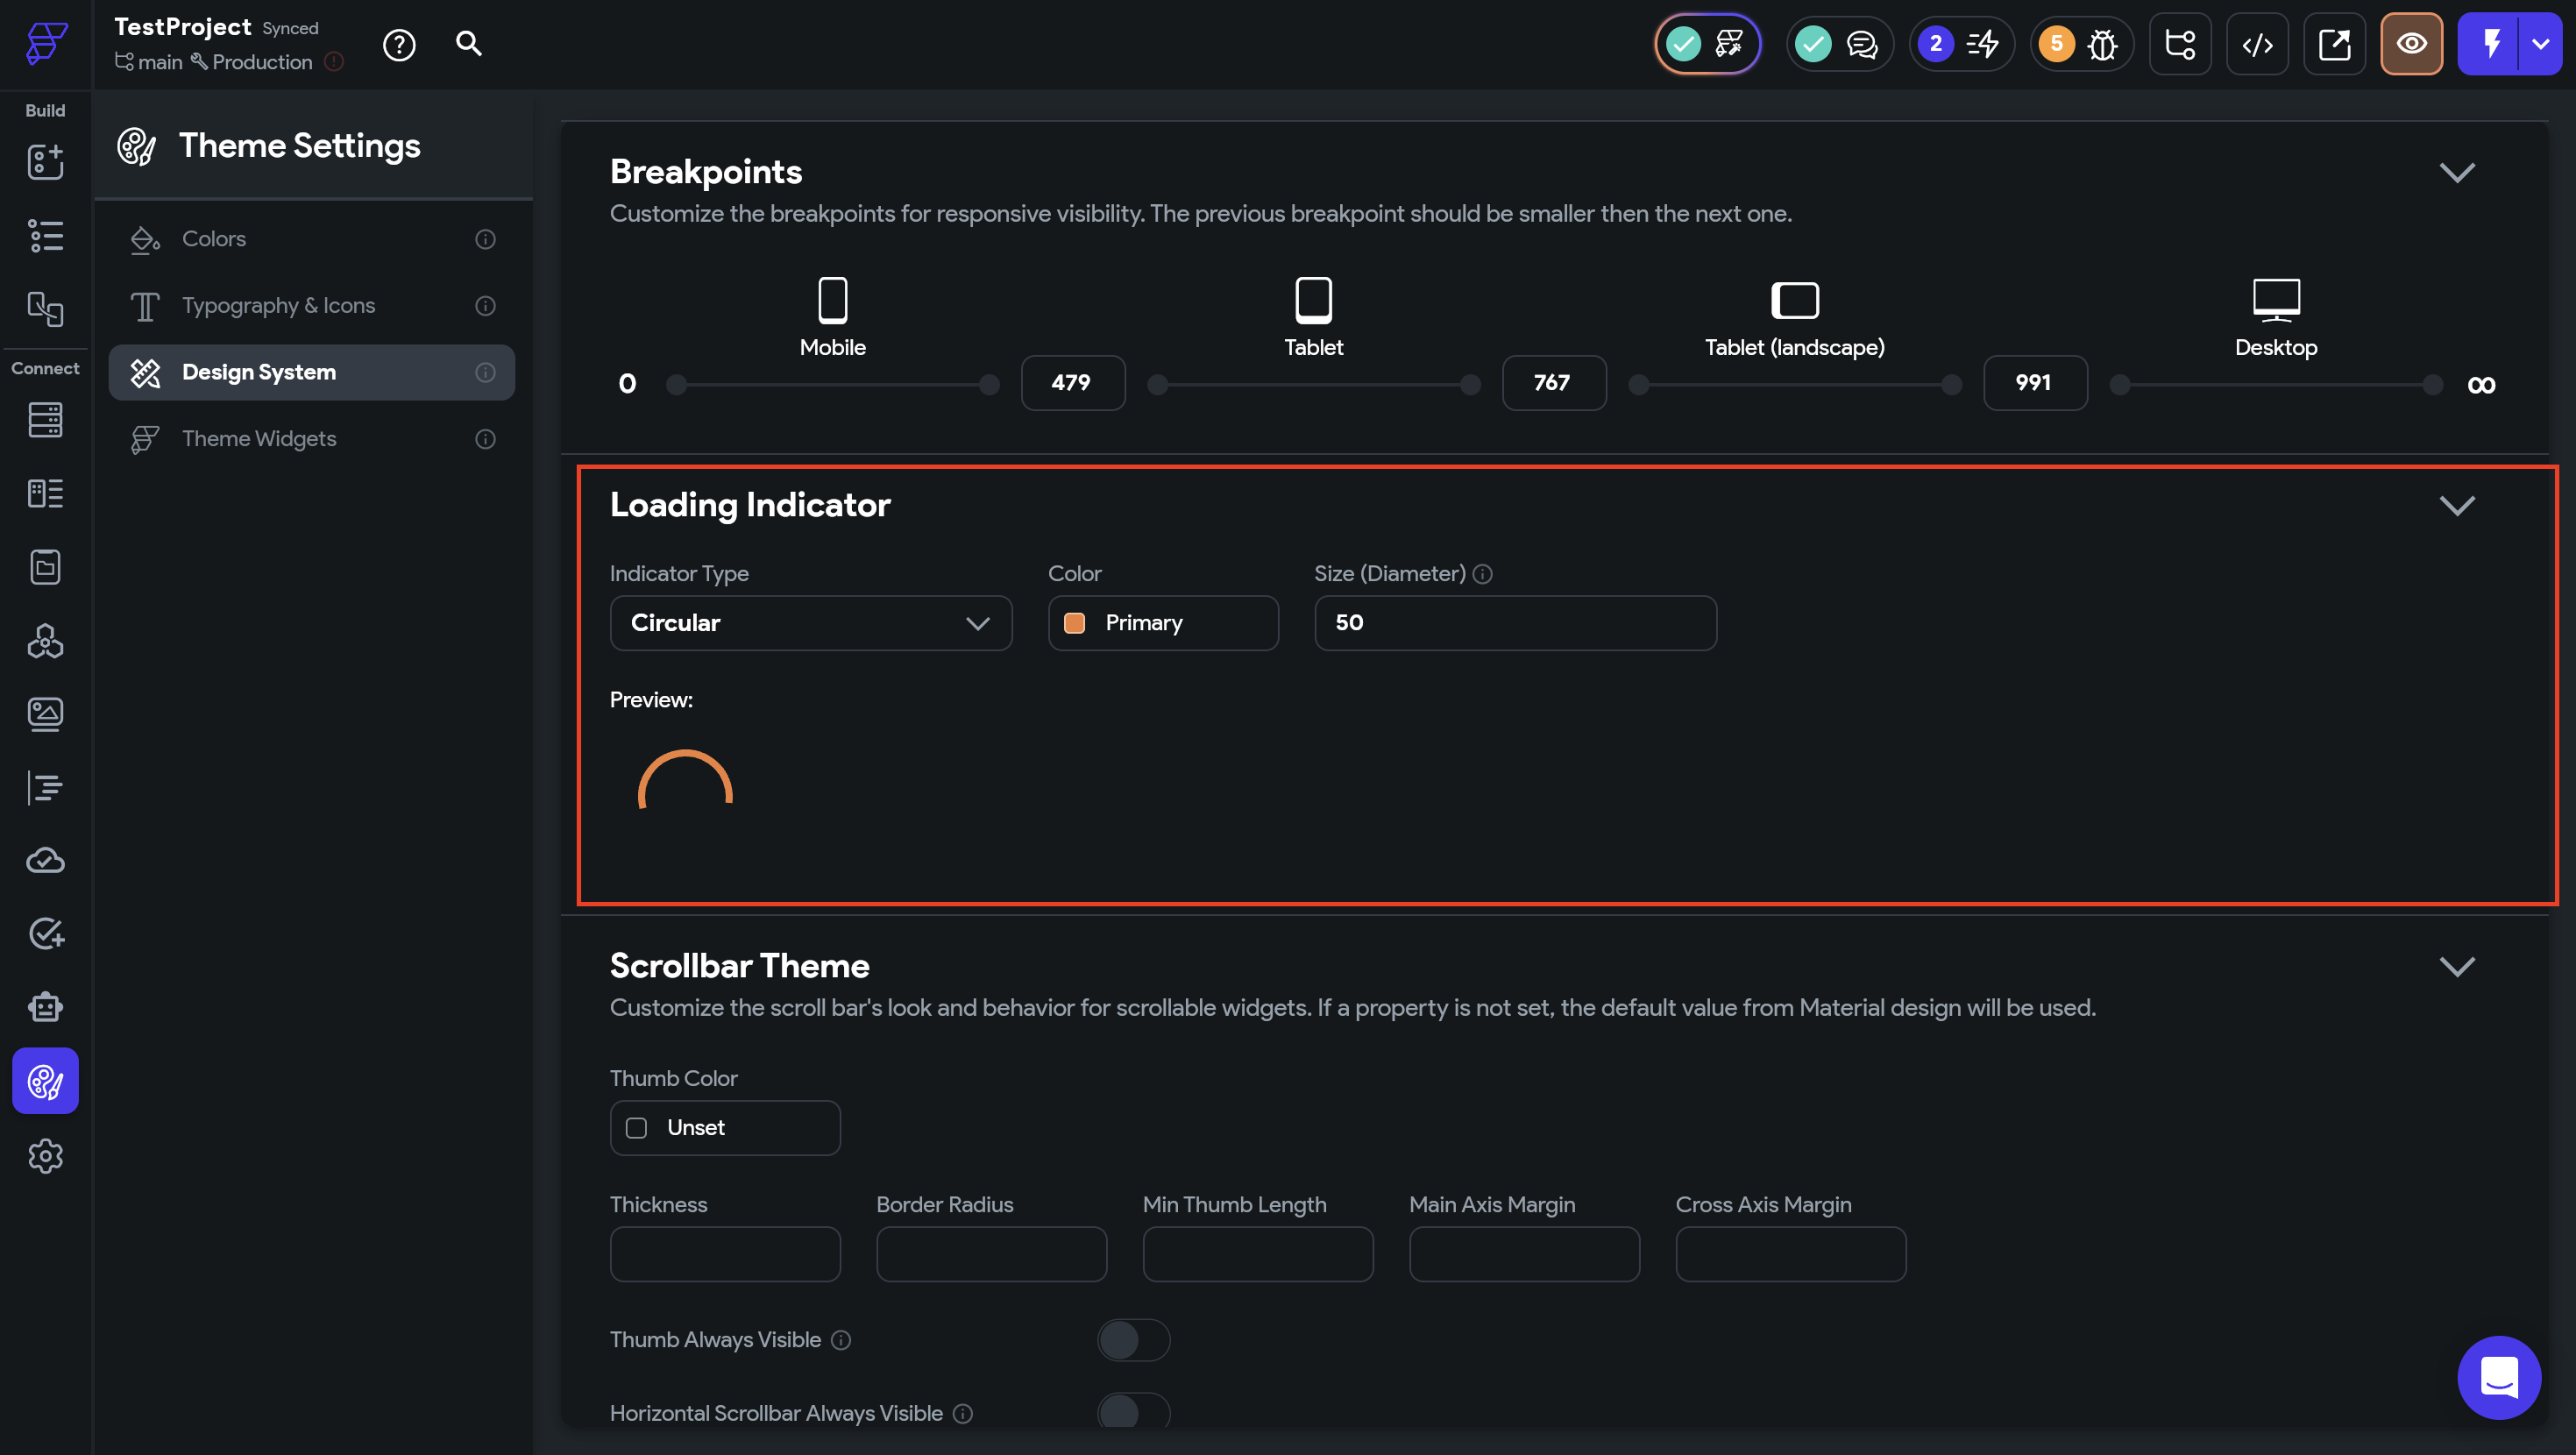Click the search magnifier icon
The image size is (2576, 1455).
(468, 44)
